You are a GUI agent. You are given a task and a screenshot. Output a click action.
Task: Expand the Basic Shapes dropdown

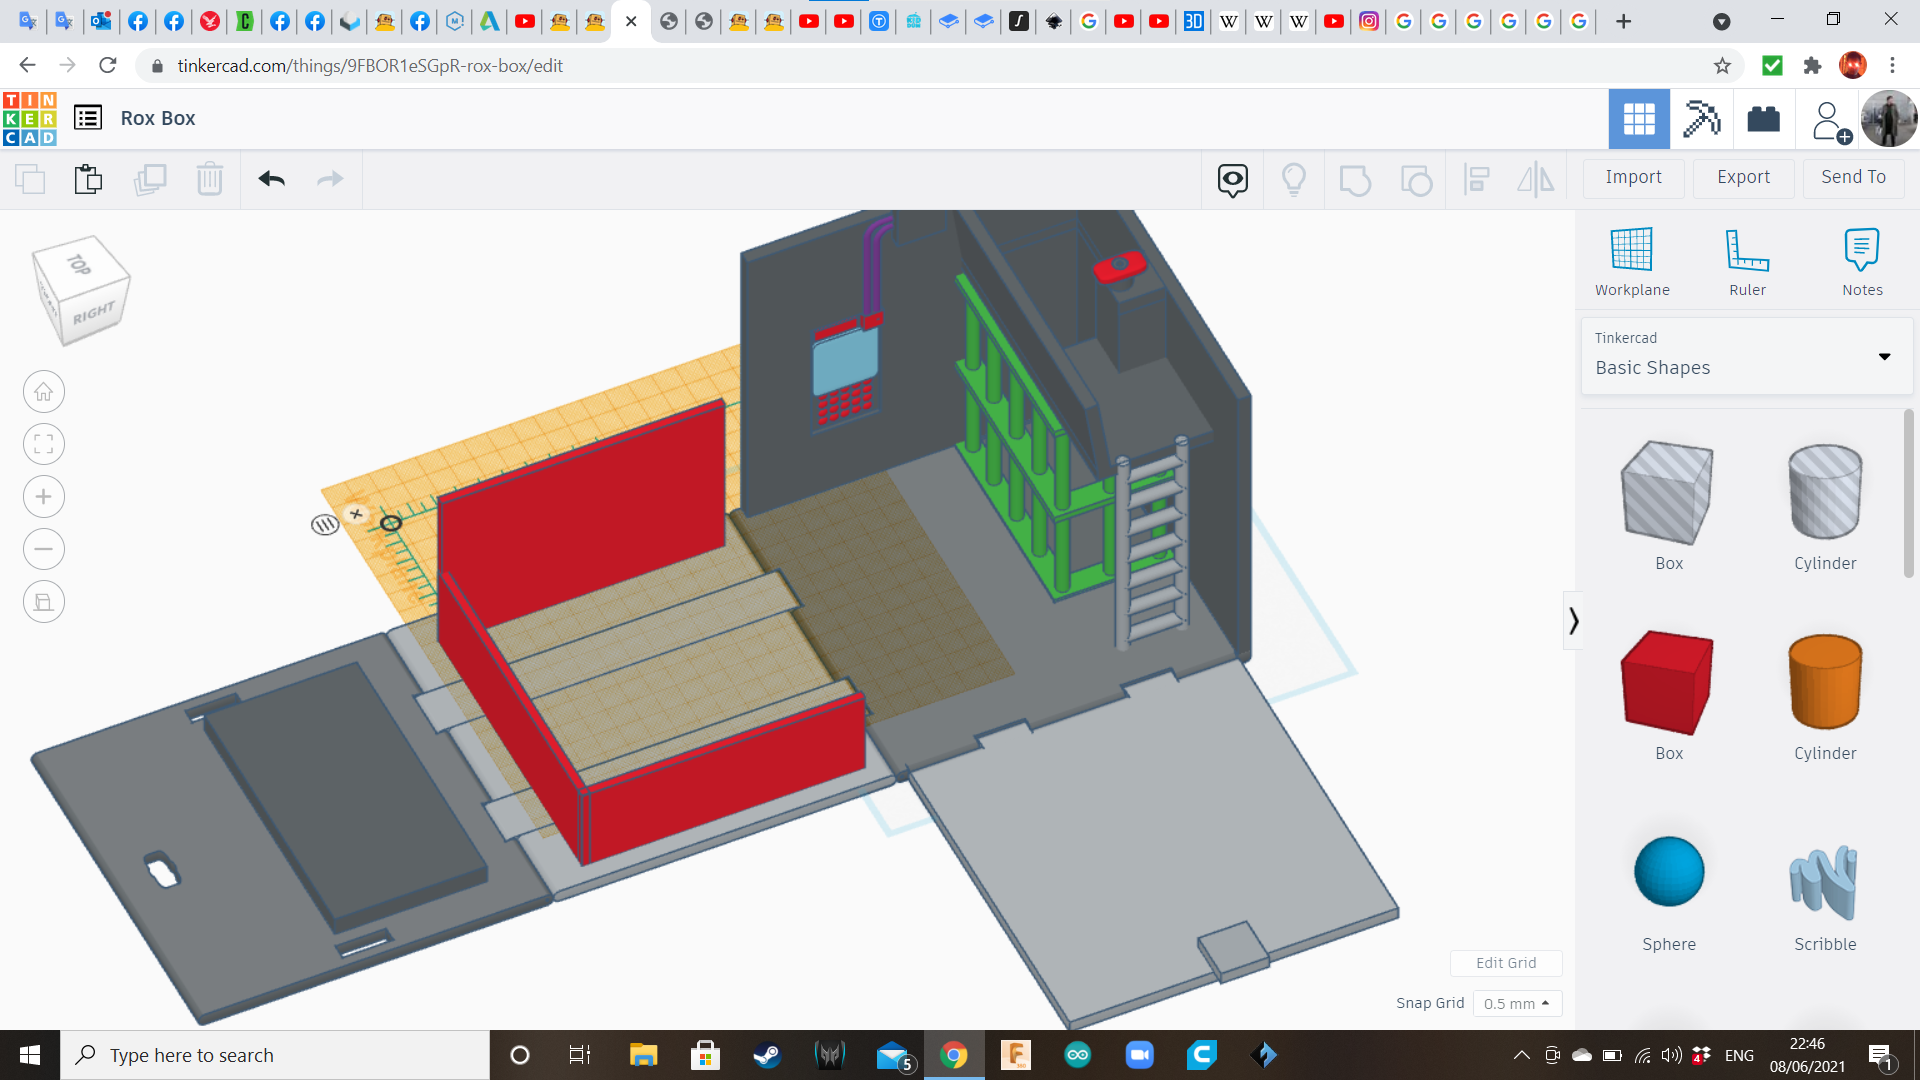[1884, 357]
